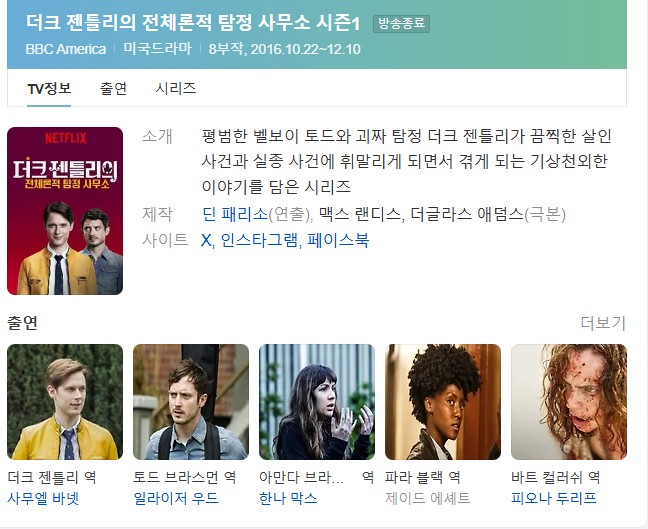The width and height of the screenshot is (648, 529).
Task: Click the Netflix poster of the show
Action: [65, 211]
